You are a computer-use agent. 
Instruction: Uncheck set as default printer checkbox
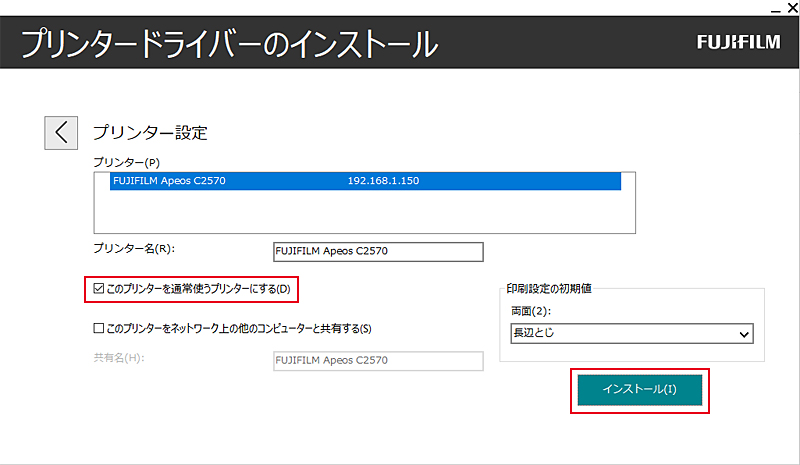[99, 289]
